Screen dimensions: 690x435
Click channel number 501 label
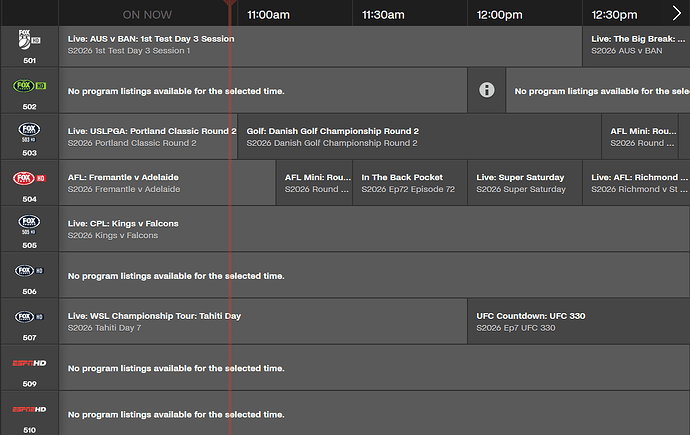pos(29,61)
